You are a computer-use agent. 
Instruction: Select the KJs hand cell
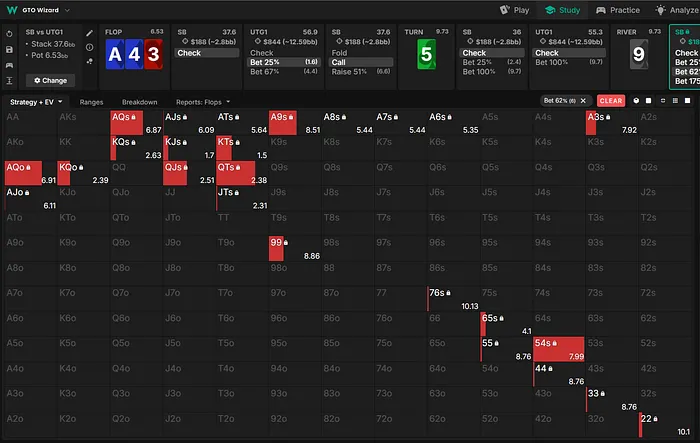[189, 148]
